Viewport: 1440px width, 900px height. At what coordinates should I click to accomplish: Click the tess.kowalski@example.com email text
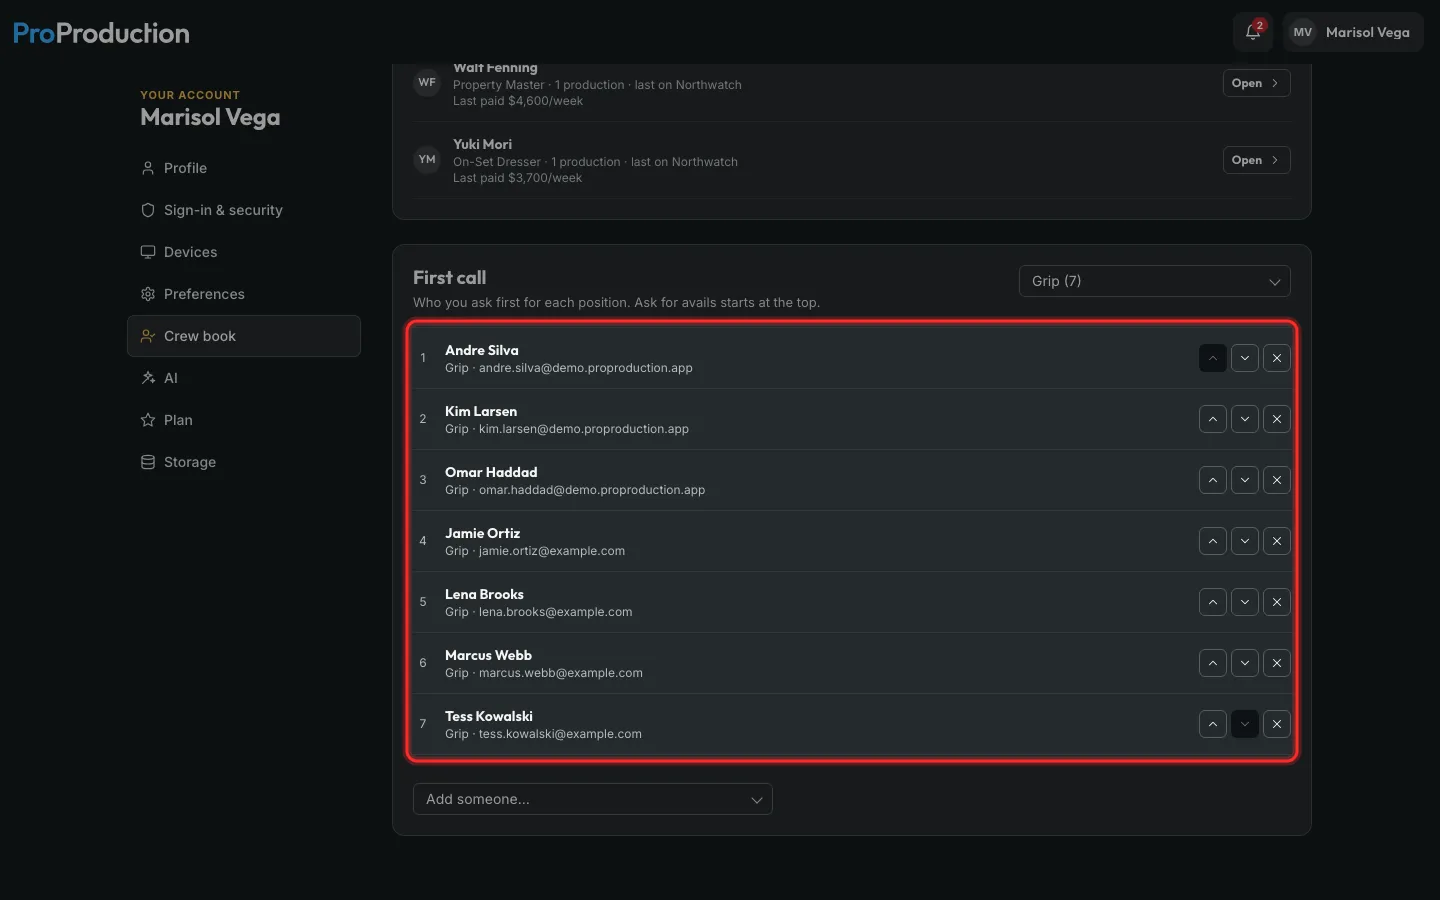[560, 734]
